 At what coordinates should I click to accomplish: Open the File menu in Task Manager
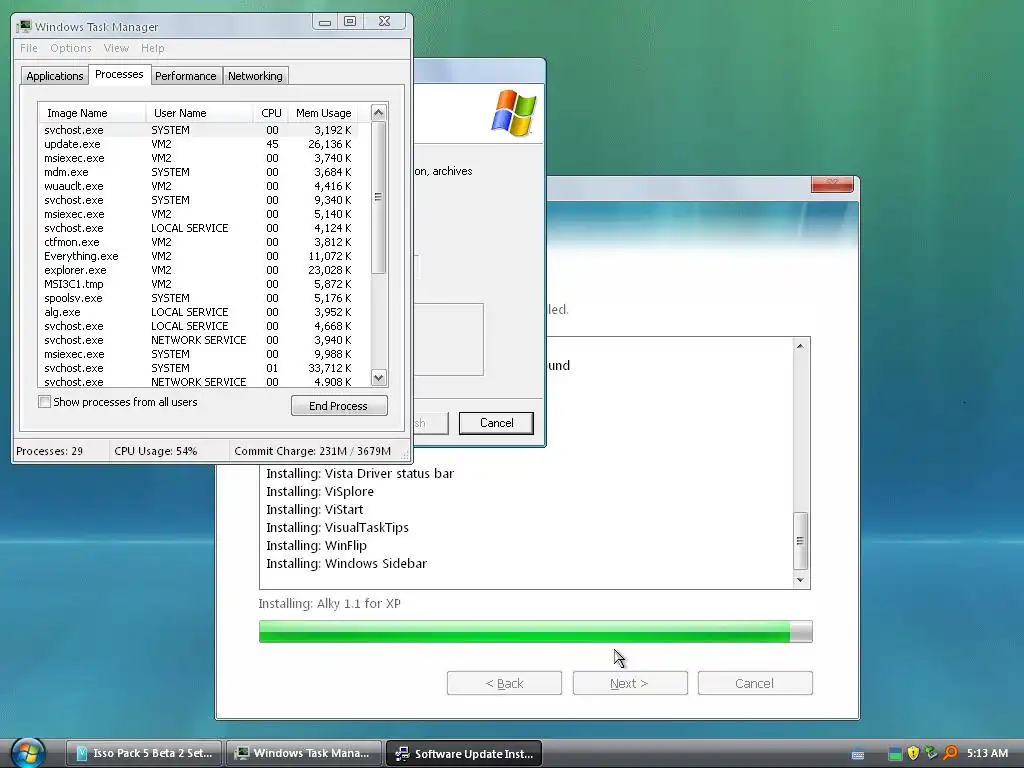coord(29,48)
